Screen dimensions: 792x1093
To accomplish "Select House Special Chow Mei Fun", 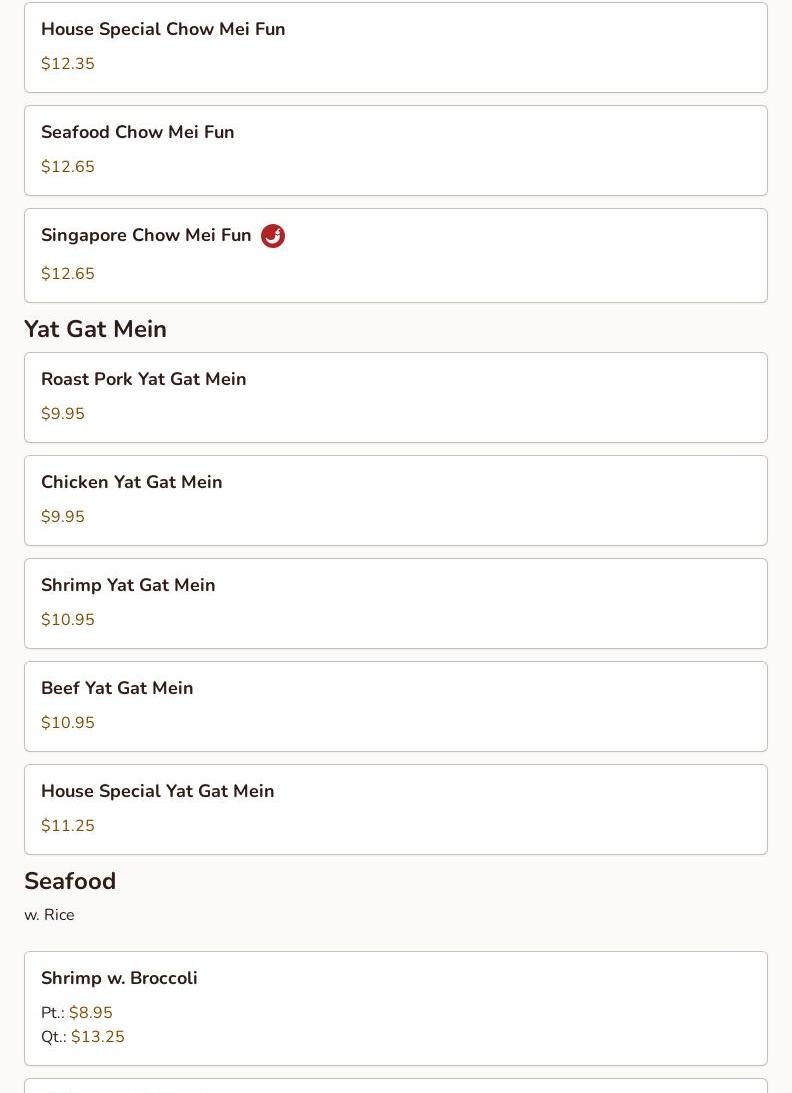I will point(163,30).
